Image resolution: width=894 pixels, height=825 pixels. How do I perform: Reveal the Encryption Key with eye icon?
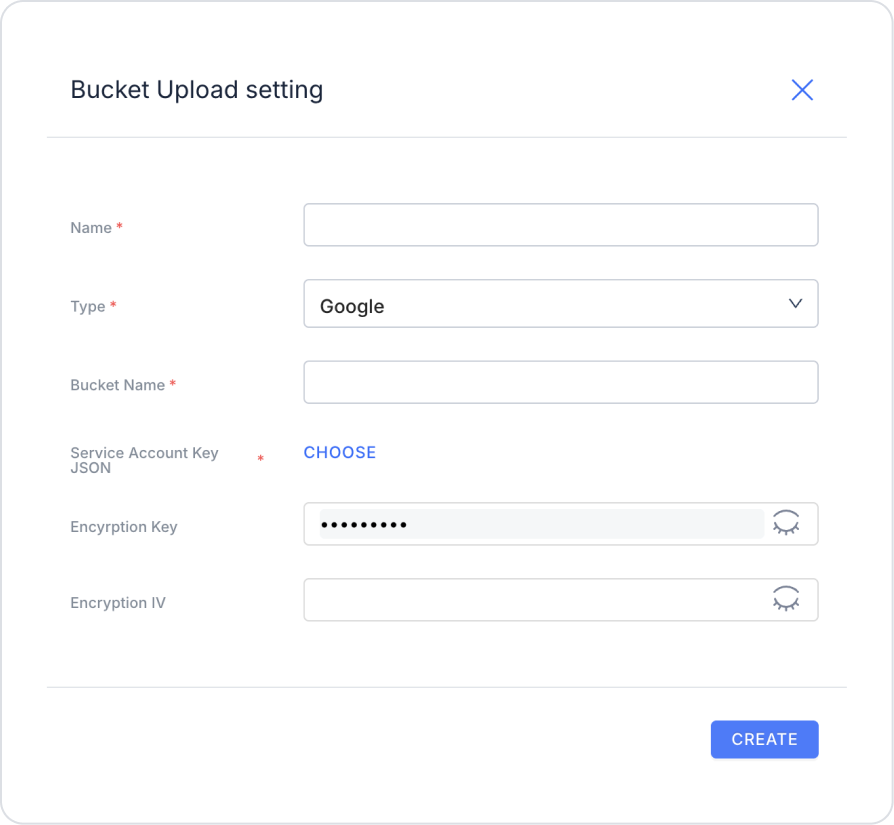pyautogui.click(x=786, y=523)
